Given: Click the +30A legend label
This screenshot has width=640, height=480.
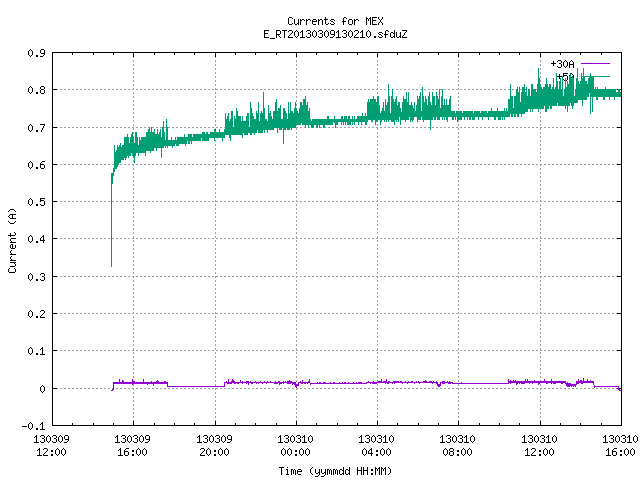Looking at the screenshot, I should tap(562, 64).
